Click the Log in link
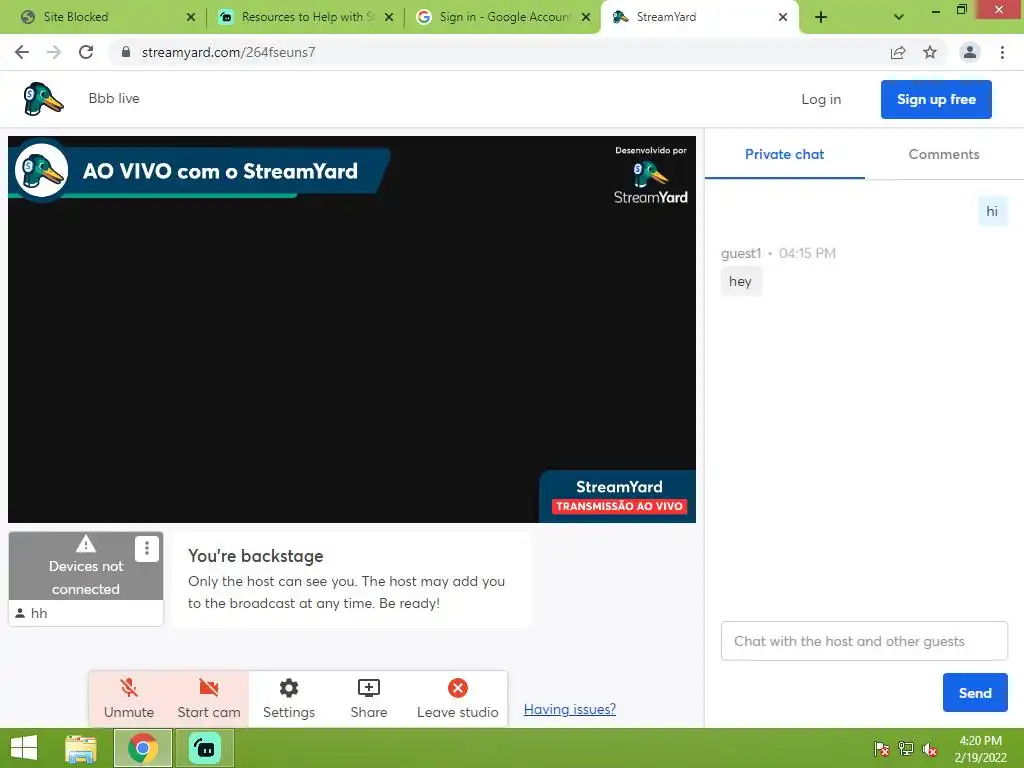 click(821, 99)
